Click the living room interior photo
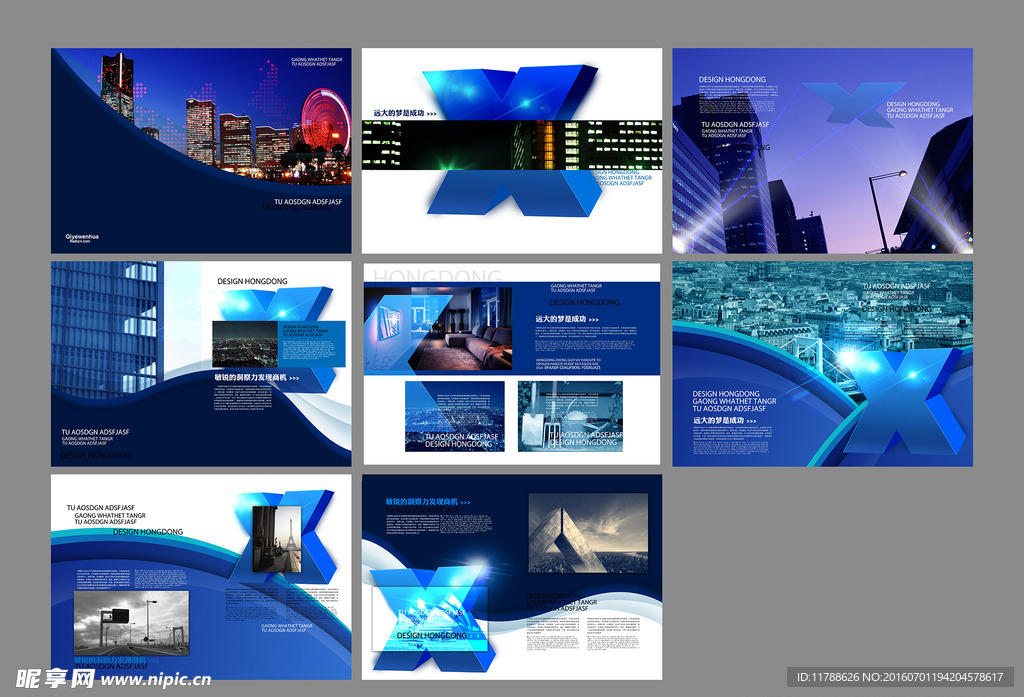1024x697 pixels. 438,329
